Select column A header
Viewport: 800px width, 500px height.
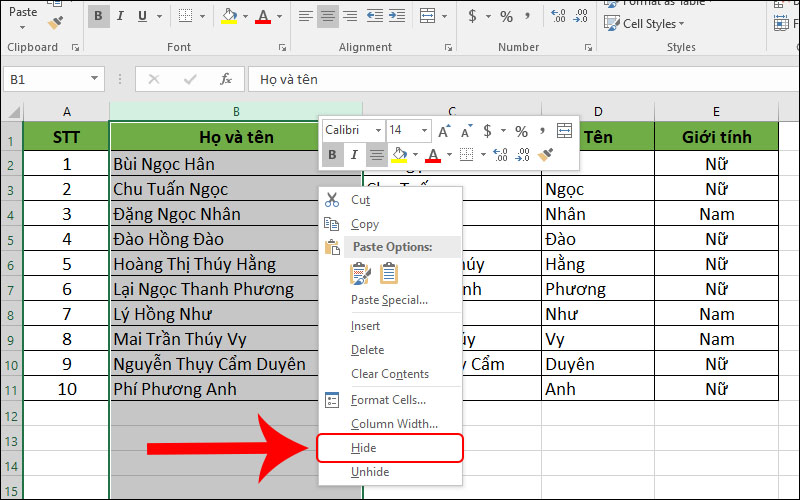click(66, 111)
